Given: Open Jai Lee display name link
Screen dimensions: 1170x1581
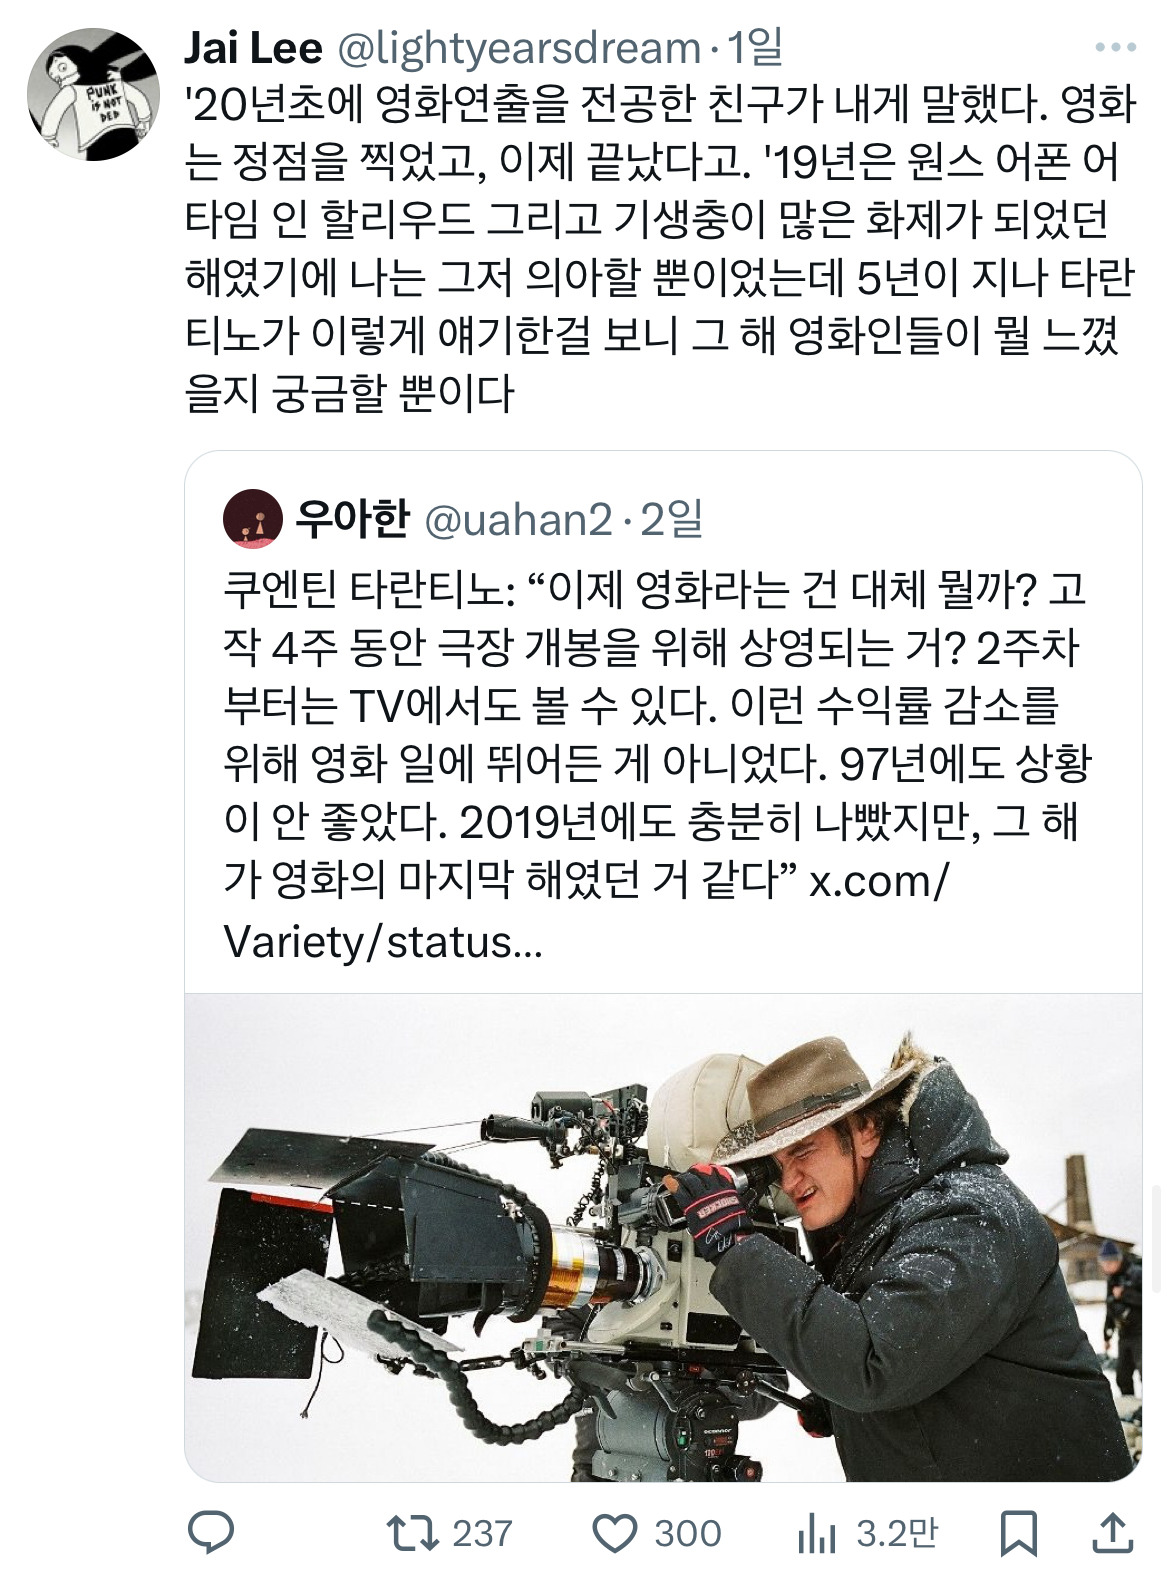Looking at the screenshot, I should (255, 47).
